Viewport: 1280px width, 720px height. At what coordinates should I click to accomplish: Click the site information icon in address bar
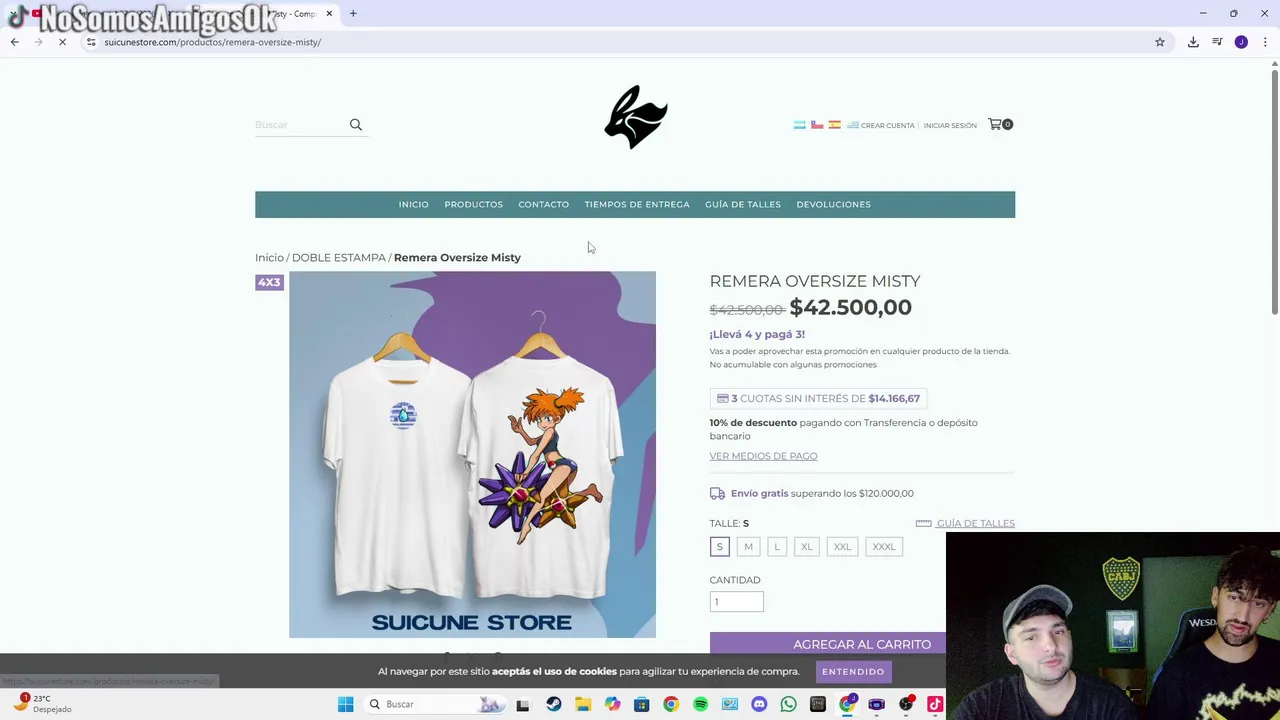tap(91, 42)
